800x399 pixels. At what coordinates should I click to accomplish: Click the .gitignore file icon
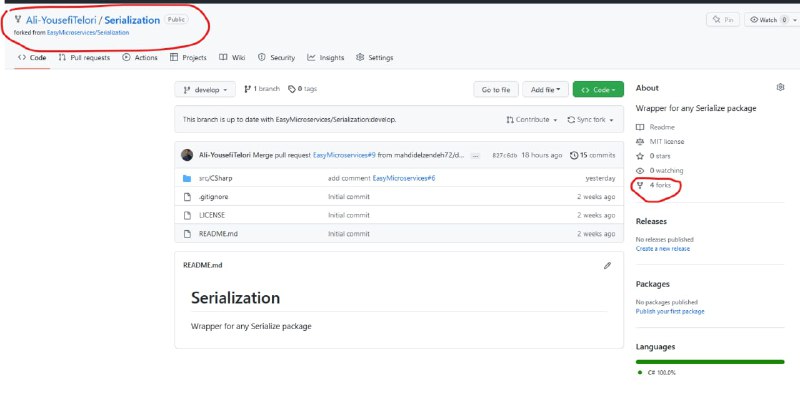pos(187,197)
